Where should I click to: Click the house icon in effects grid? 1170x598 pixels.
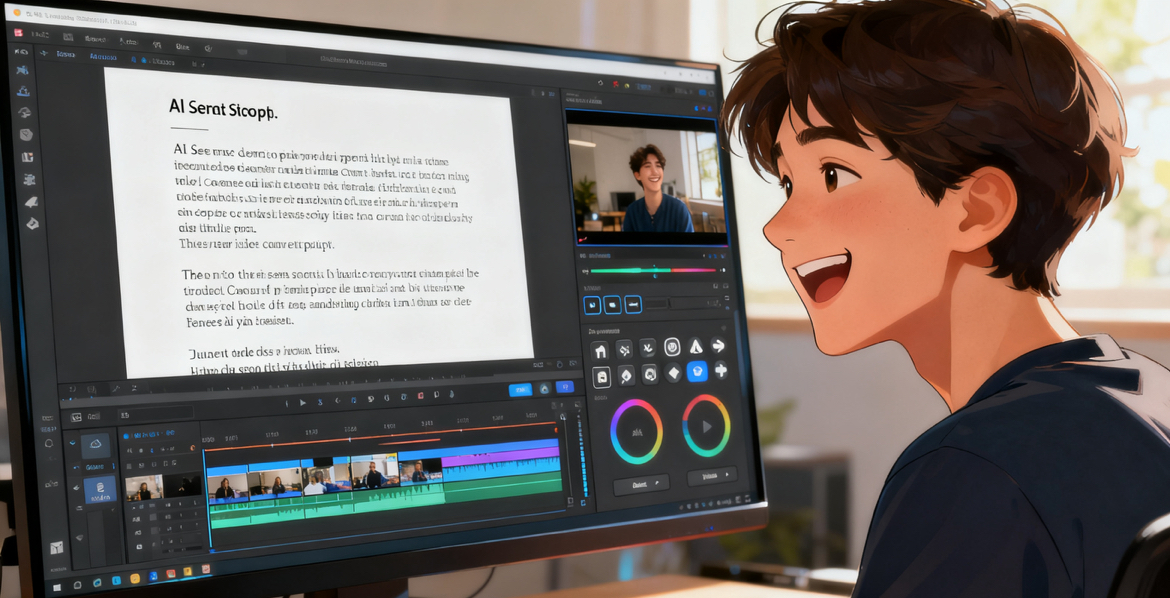tap(600, 350)
